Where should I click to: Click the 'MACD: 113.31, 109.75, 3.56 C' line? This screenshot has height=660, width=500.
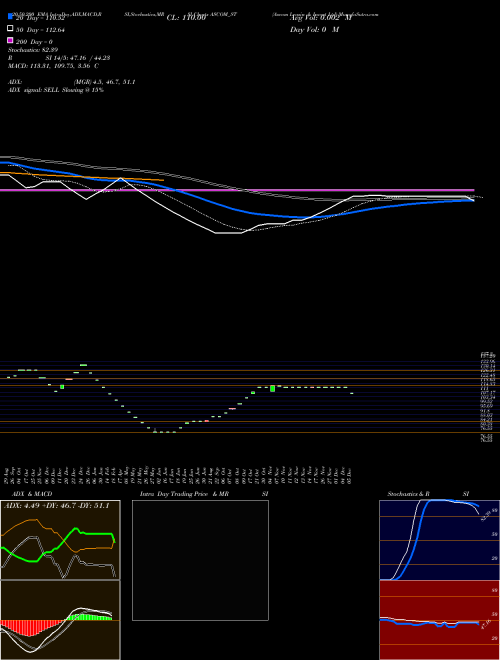(53, 66)
